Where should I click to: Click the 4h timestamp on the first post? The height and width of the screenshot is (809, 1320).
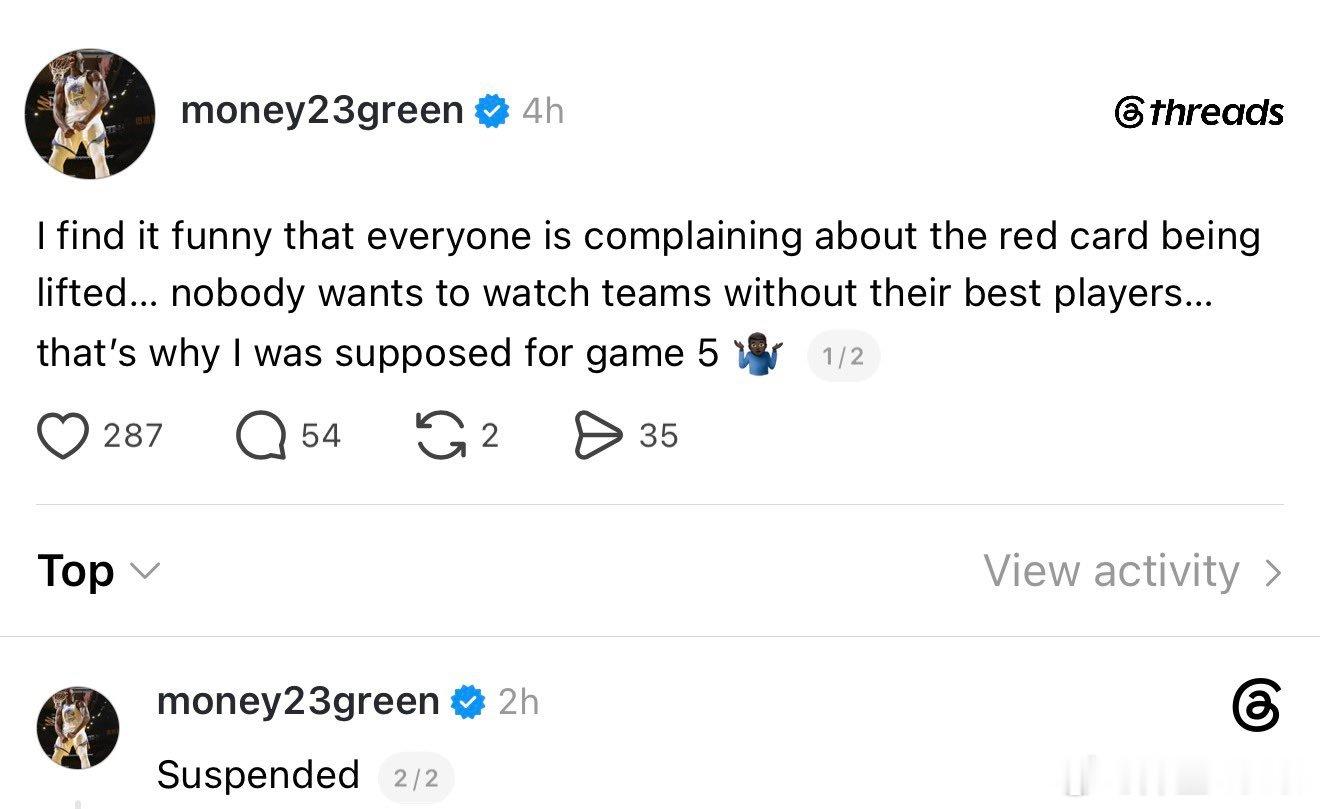point(543,111)
